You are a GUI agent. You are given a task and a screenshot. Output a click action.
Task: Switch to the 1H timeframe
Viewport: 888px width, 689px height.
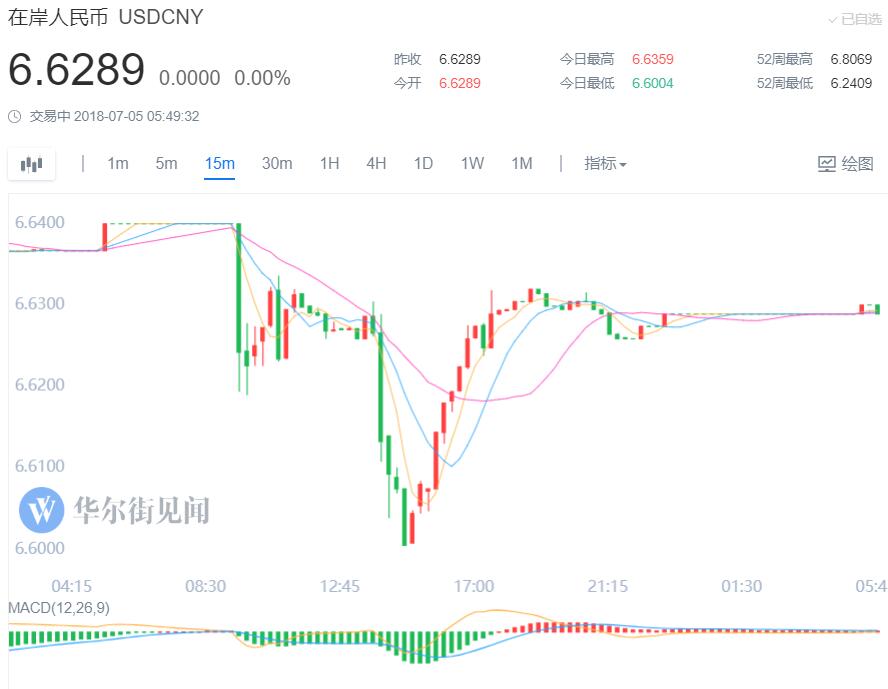329,164
